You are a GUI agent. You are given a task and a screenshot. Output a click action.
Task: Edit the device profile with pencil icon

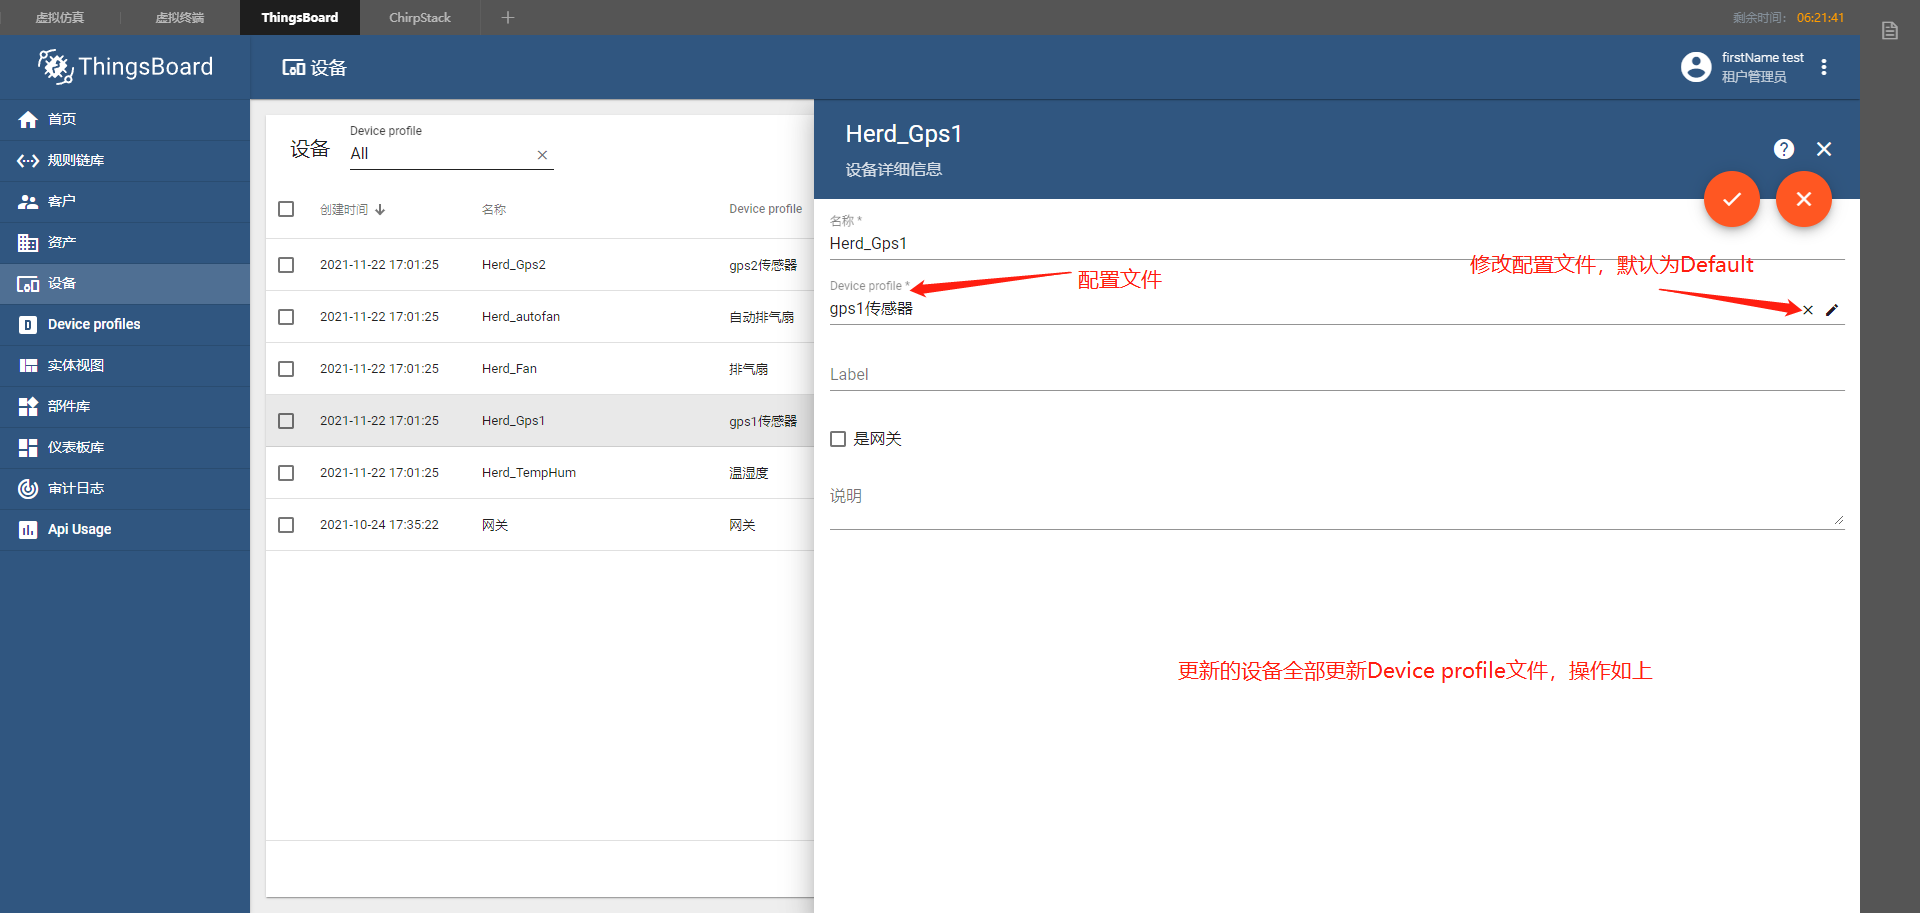tap(1832, 310)
